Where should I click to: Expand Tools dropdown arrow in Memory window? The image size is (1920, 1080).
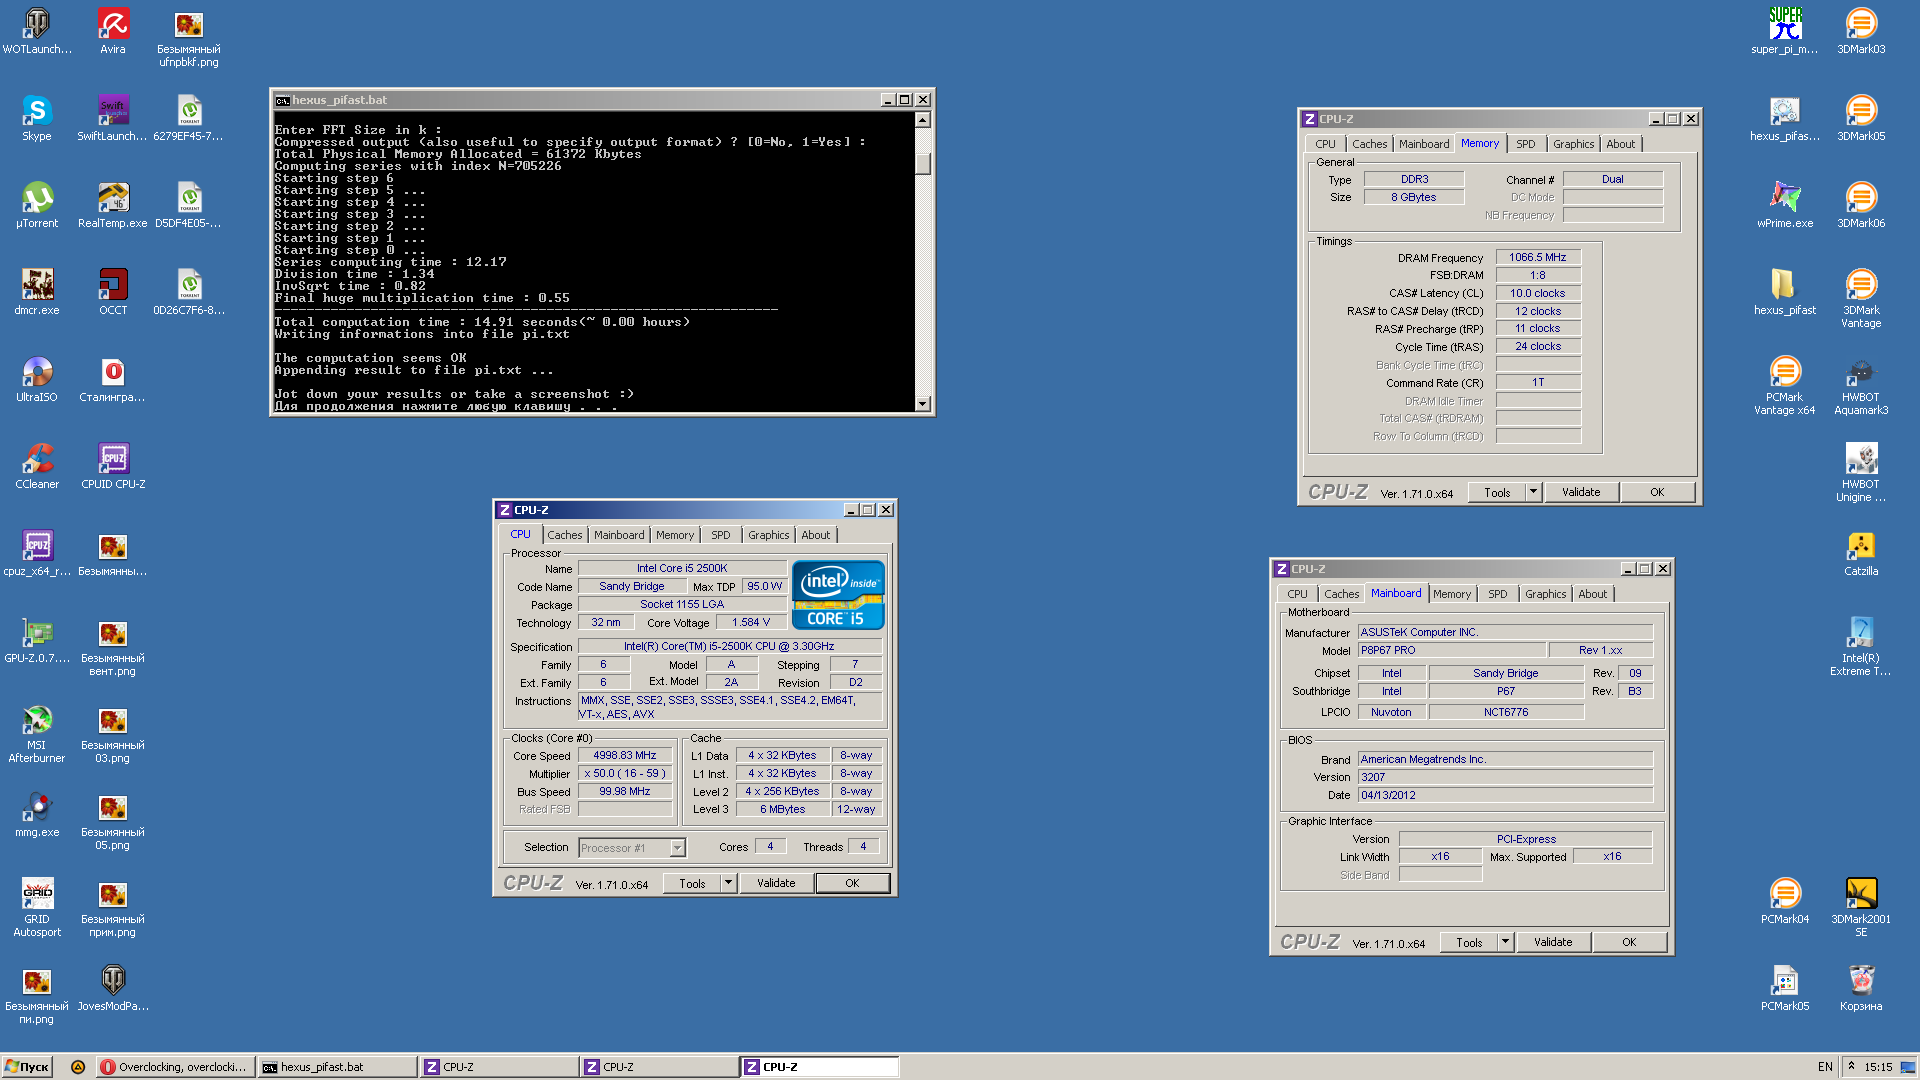1534,492
